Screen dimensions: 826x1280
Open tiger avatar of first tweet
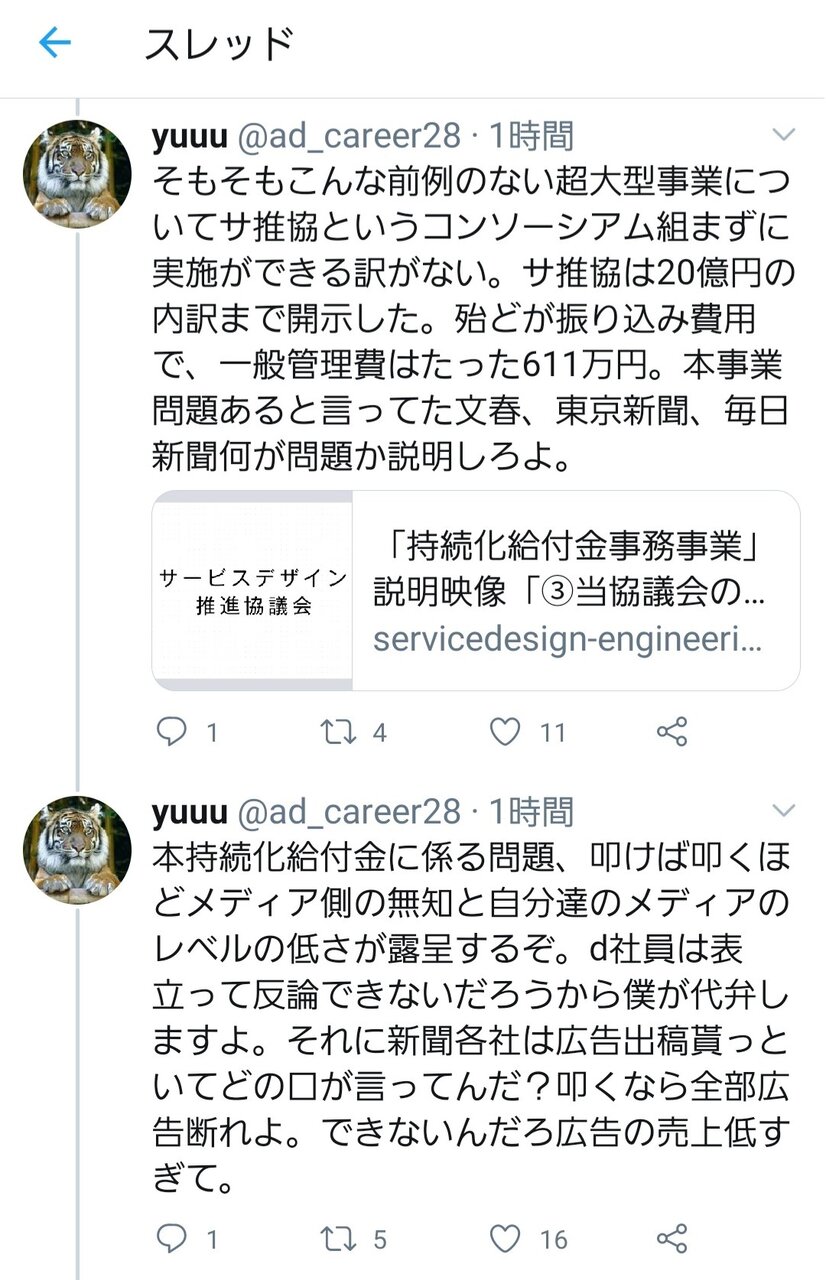pyautogui.click(x=77, y=175)
